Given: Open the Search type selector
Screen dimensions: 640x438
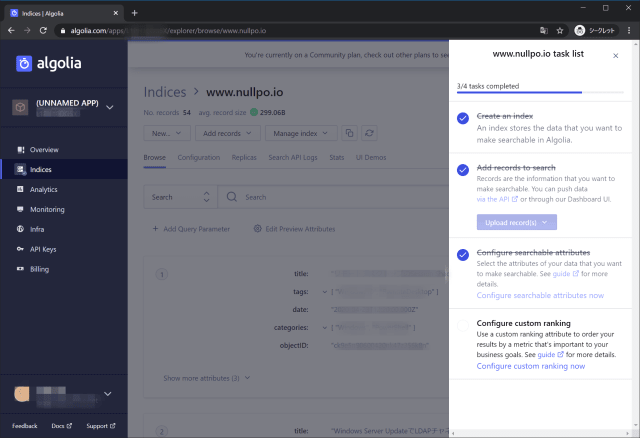Looking at the screenshot, I should tap(181, 197).
